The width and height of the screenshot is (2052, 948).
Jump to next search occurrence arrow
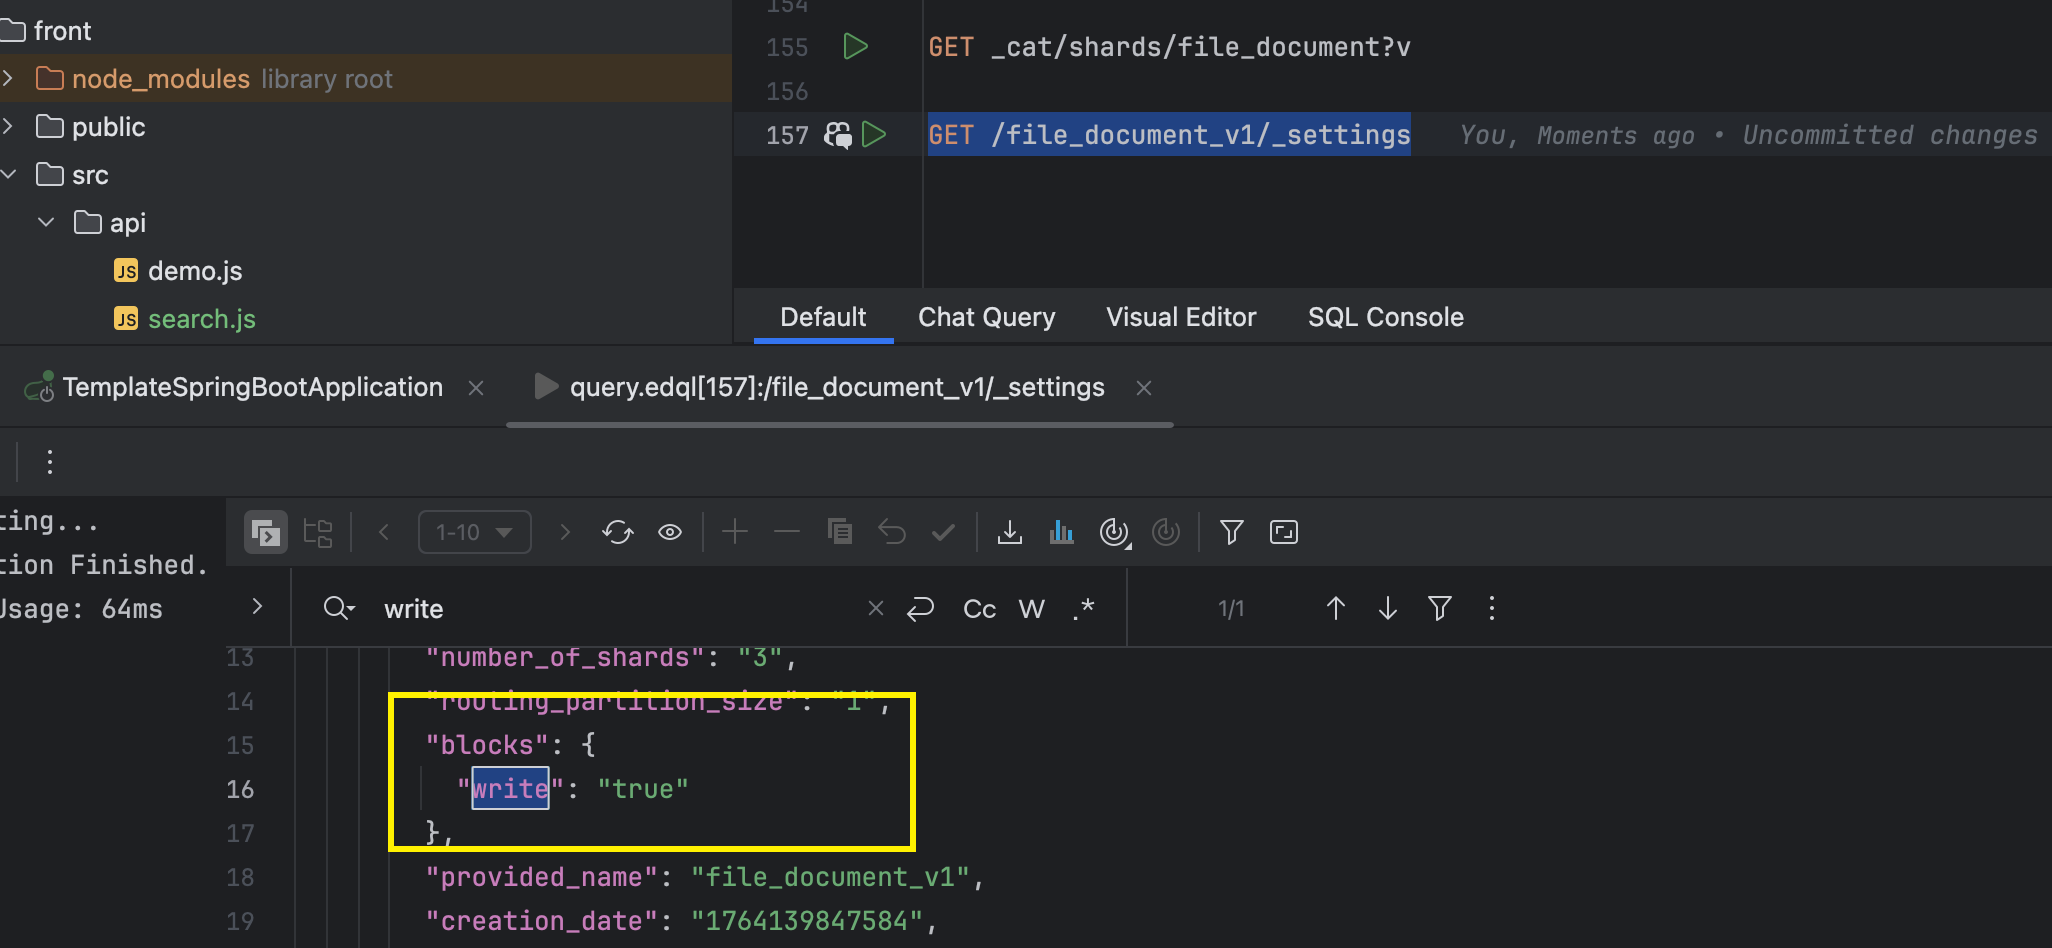pos(1388,608)
